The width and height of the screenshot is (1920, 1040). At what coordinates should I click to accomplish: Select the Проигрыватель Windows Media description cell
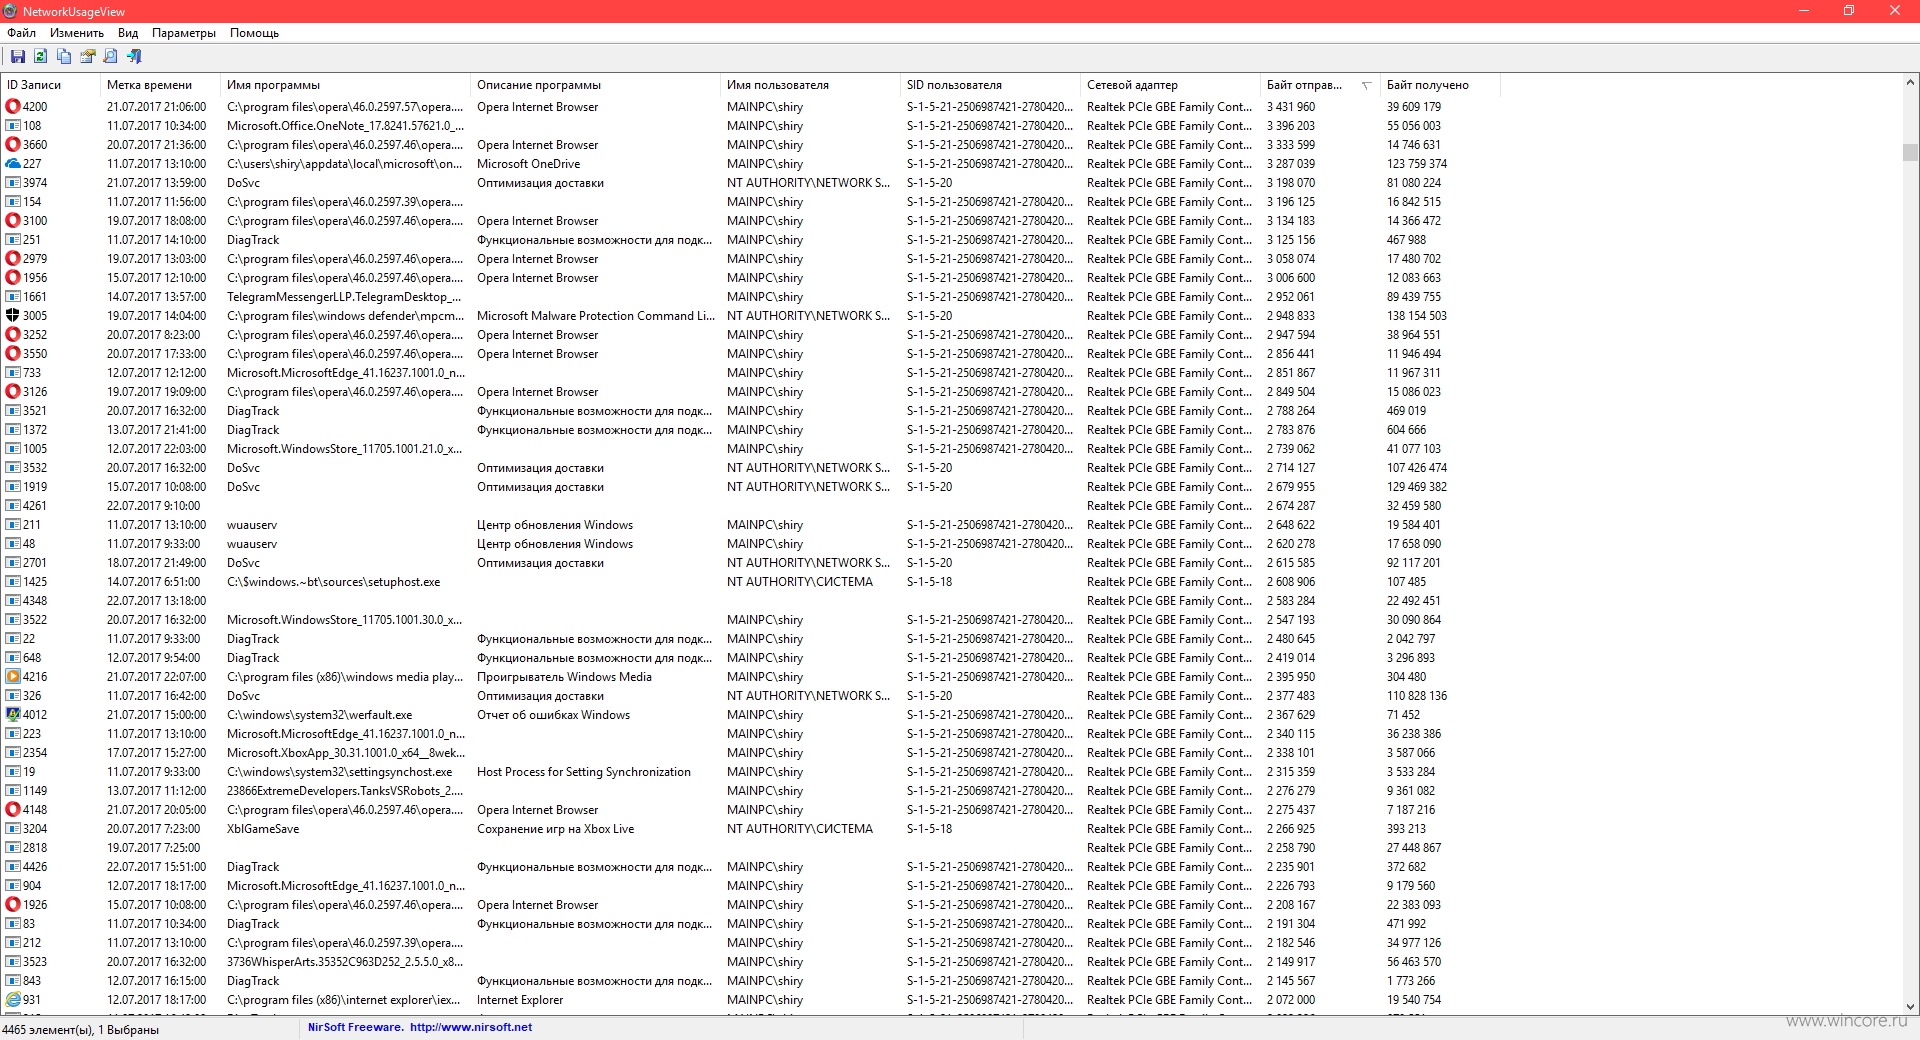pos(564,676)
